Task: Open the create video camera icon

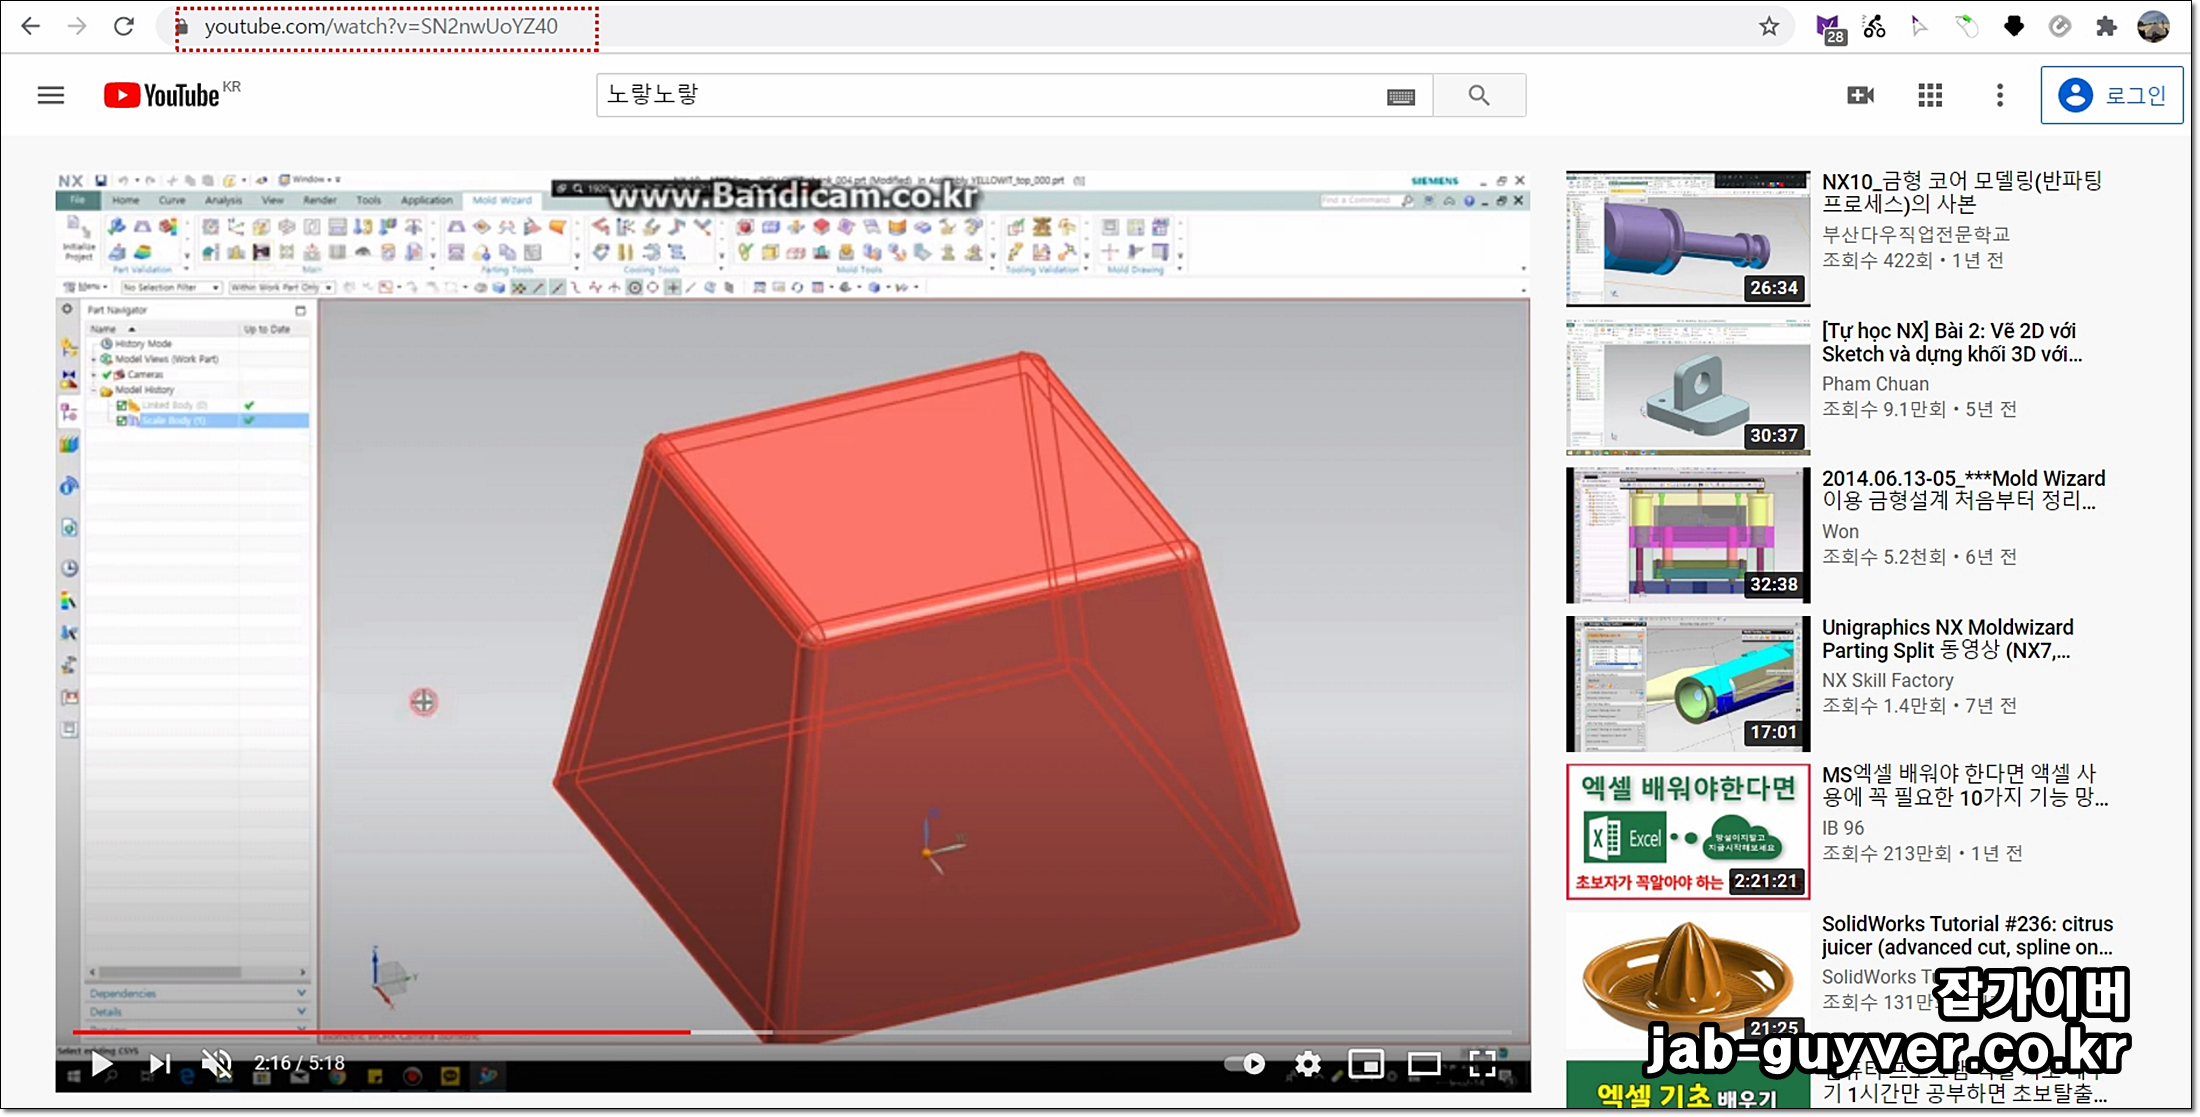Action: 1860,95
